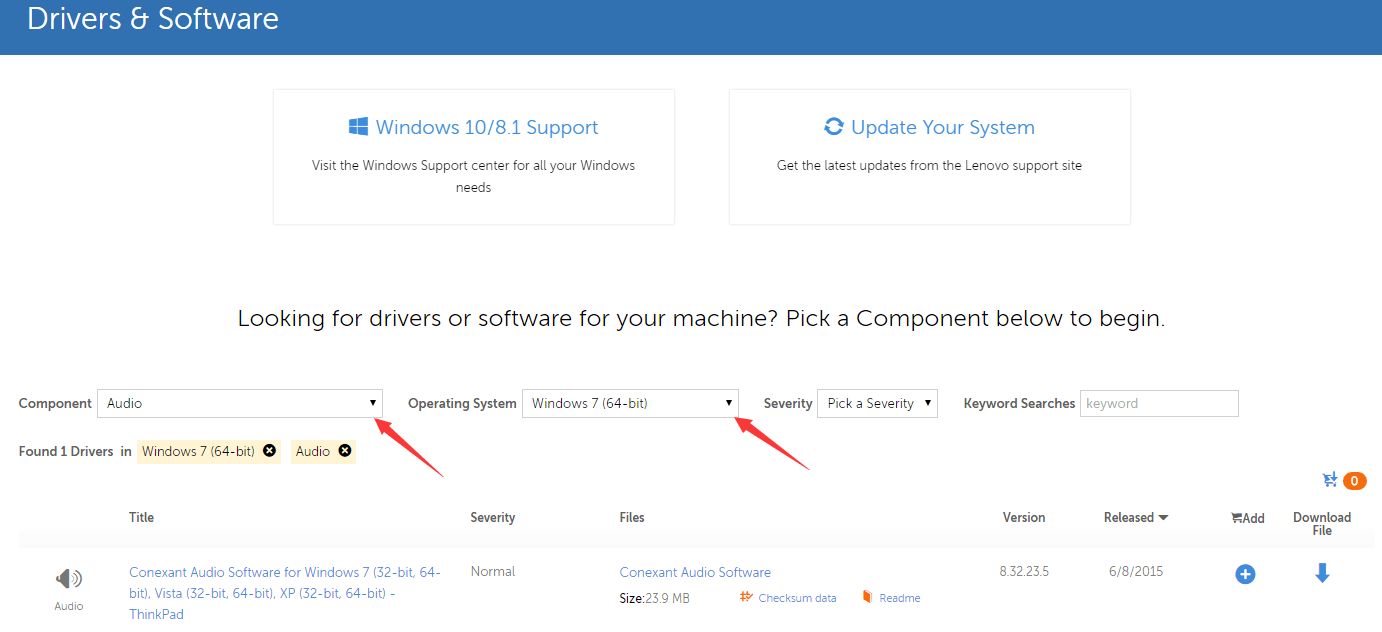1382x632 pixels.
Task: Click the version value 8.32.23.5
Action: tap(1024, 572)
